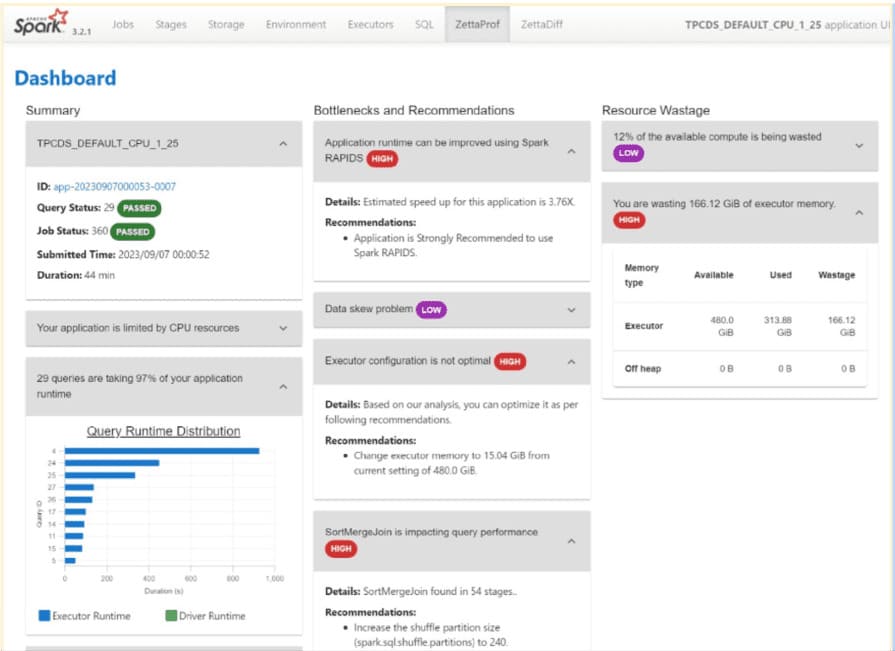895x651 pixels.
Task: Collapse the Spark RAPIDS recommendation panel
Action: (x=571, y=151)
